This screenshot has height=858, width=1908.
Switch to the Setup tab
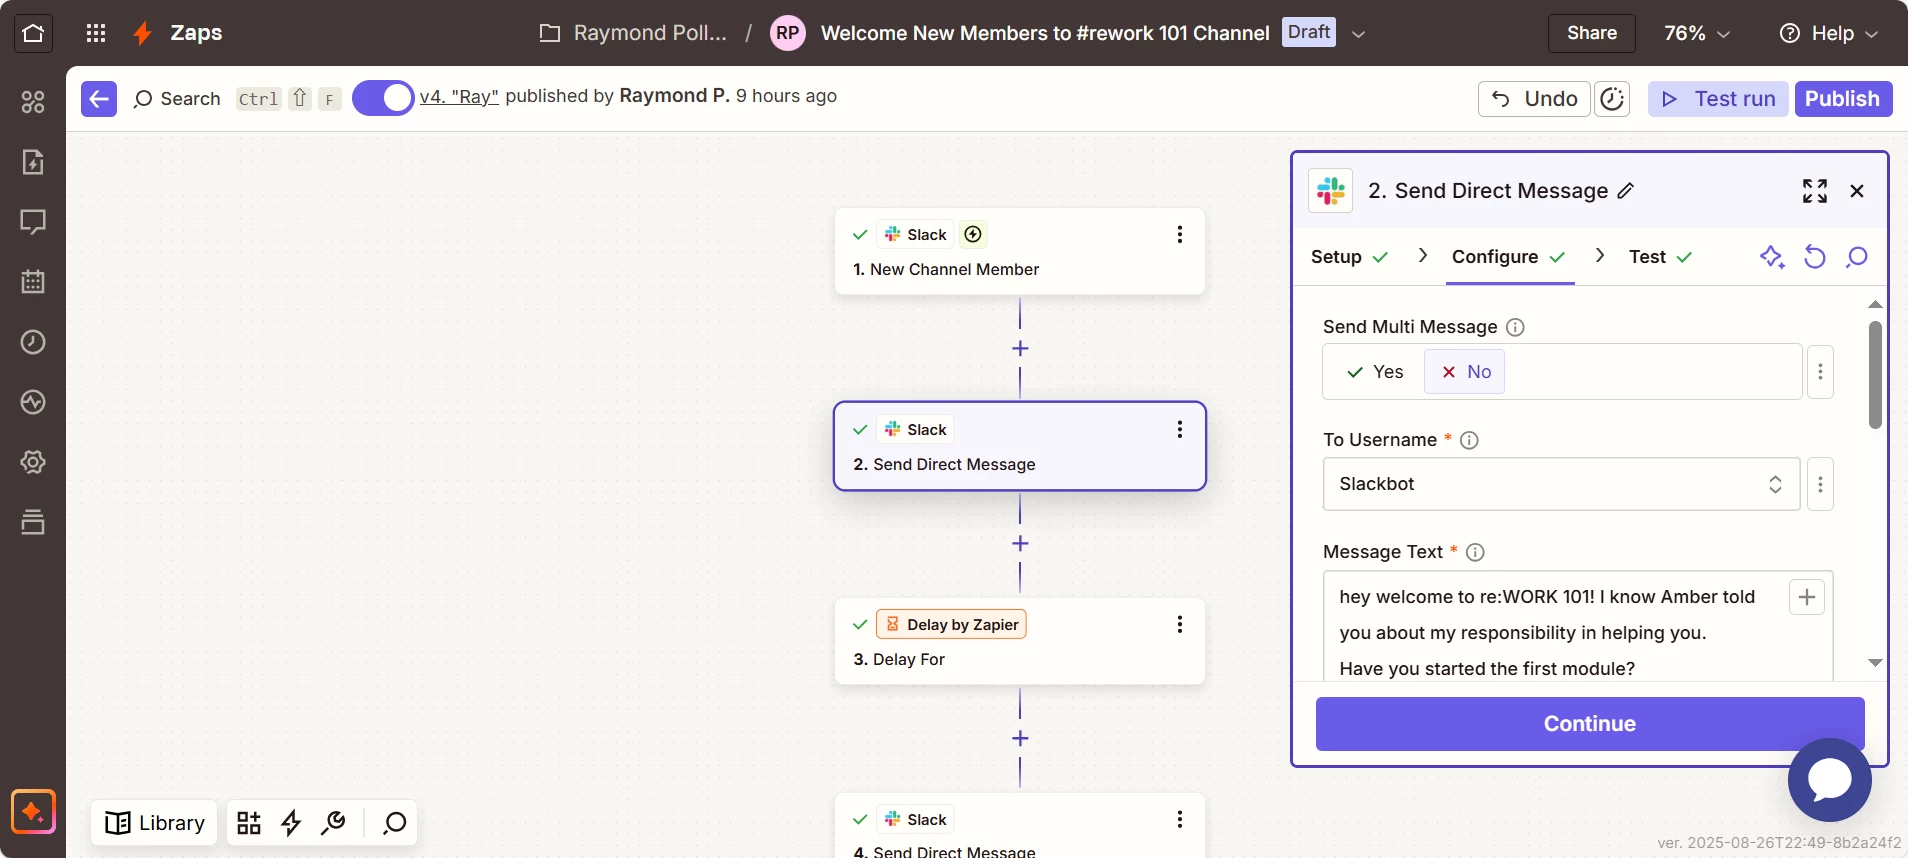[x=1349, y=257]
